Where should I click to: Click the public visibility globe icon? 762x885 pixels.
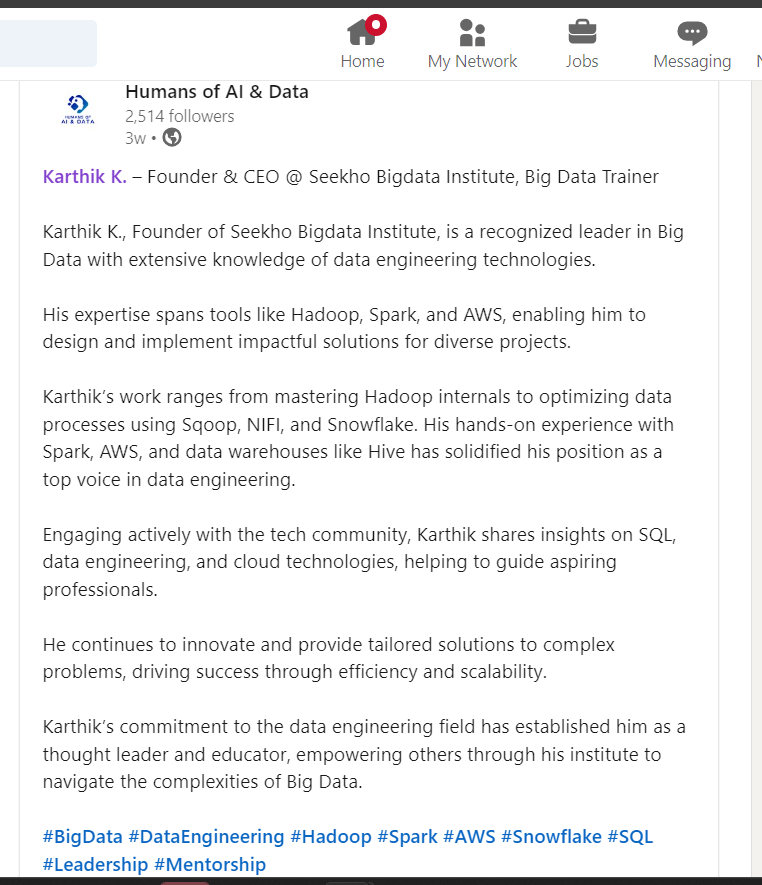click(x=172, y=137)
